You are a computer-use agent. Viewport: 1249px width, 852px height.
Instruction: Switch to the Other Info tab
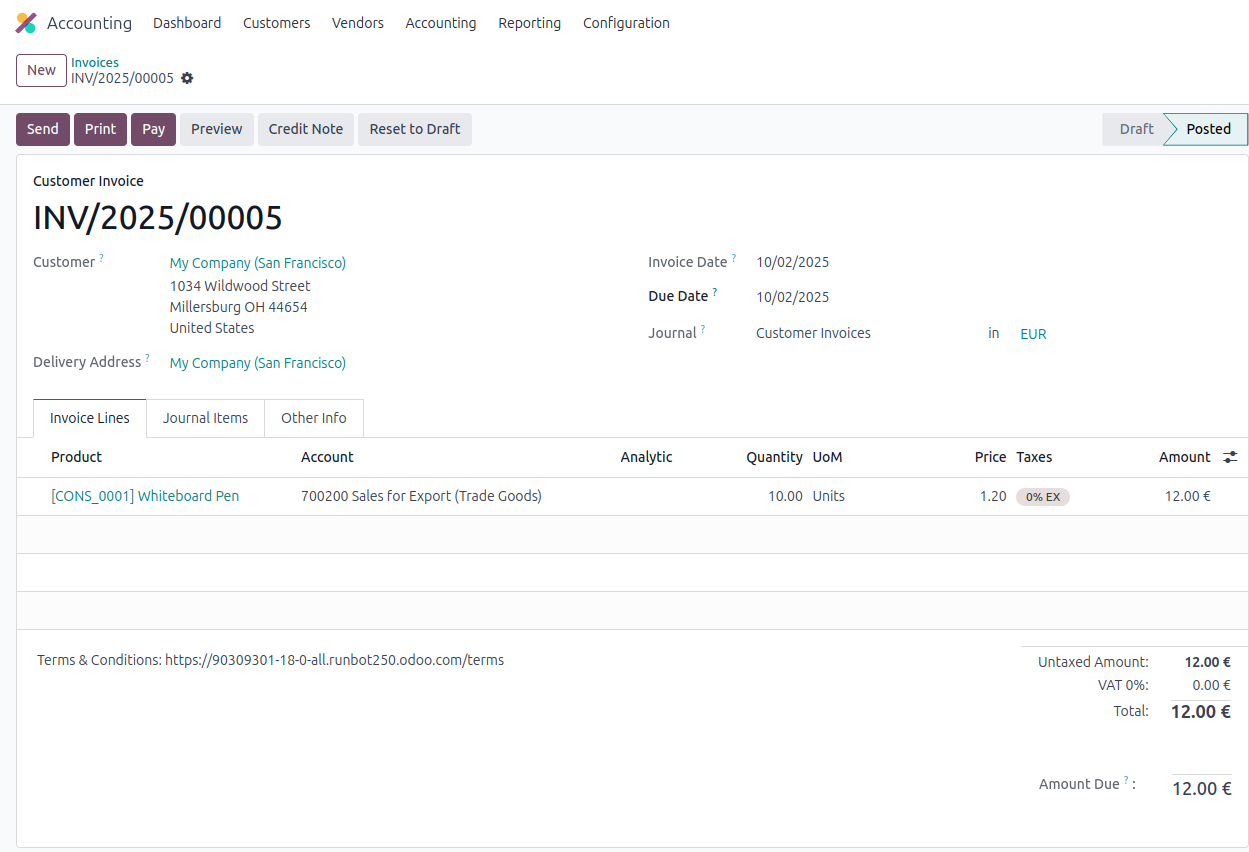pyautogui.click(x=314, y=418)
